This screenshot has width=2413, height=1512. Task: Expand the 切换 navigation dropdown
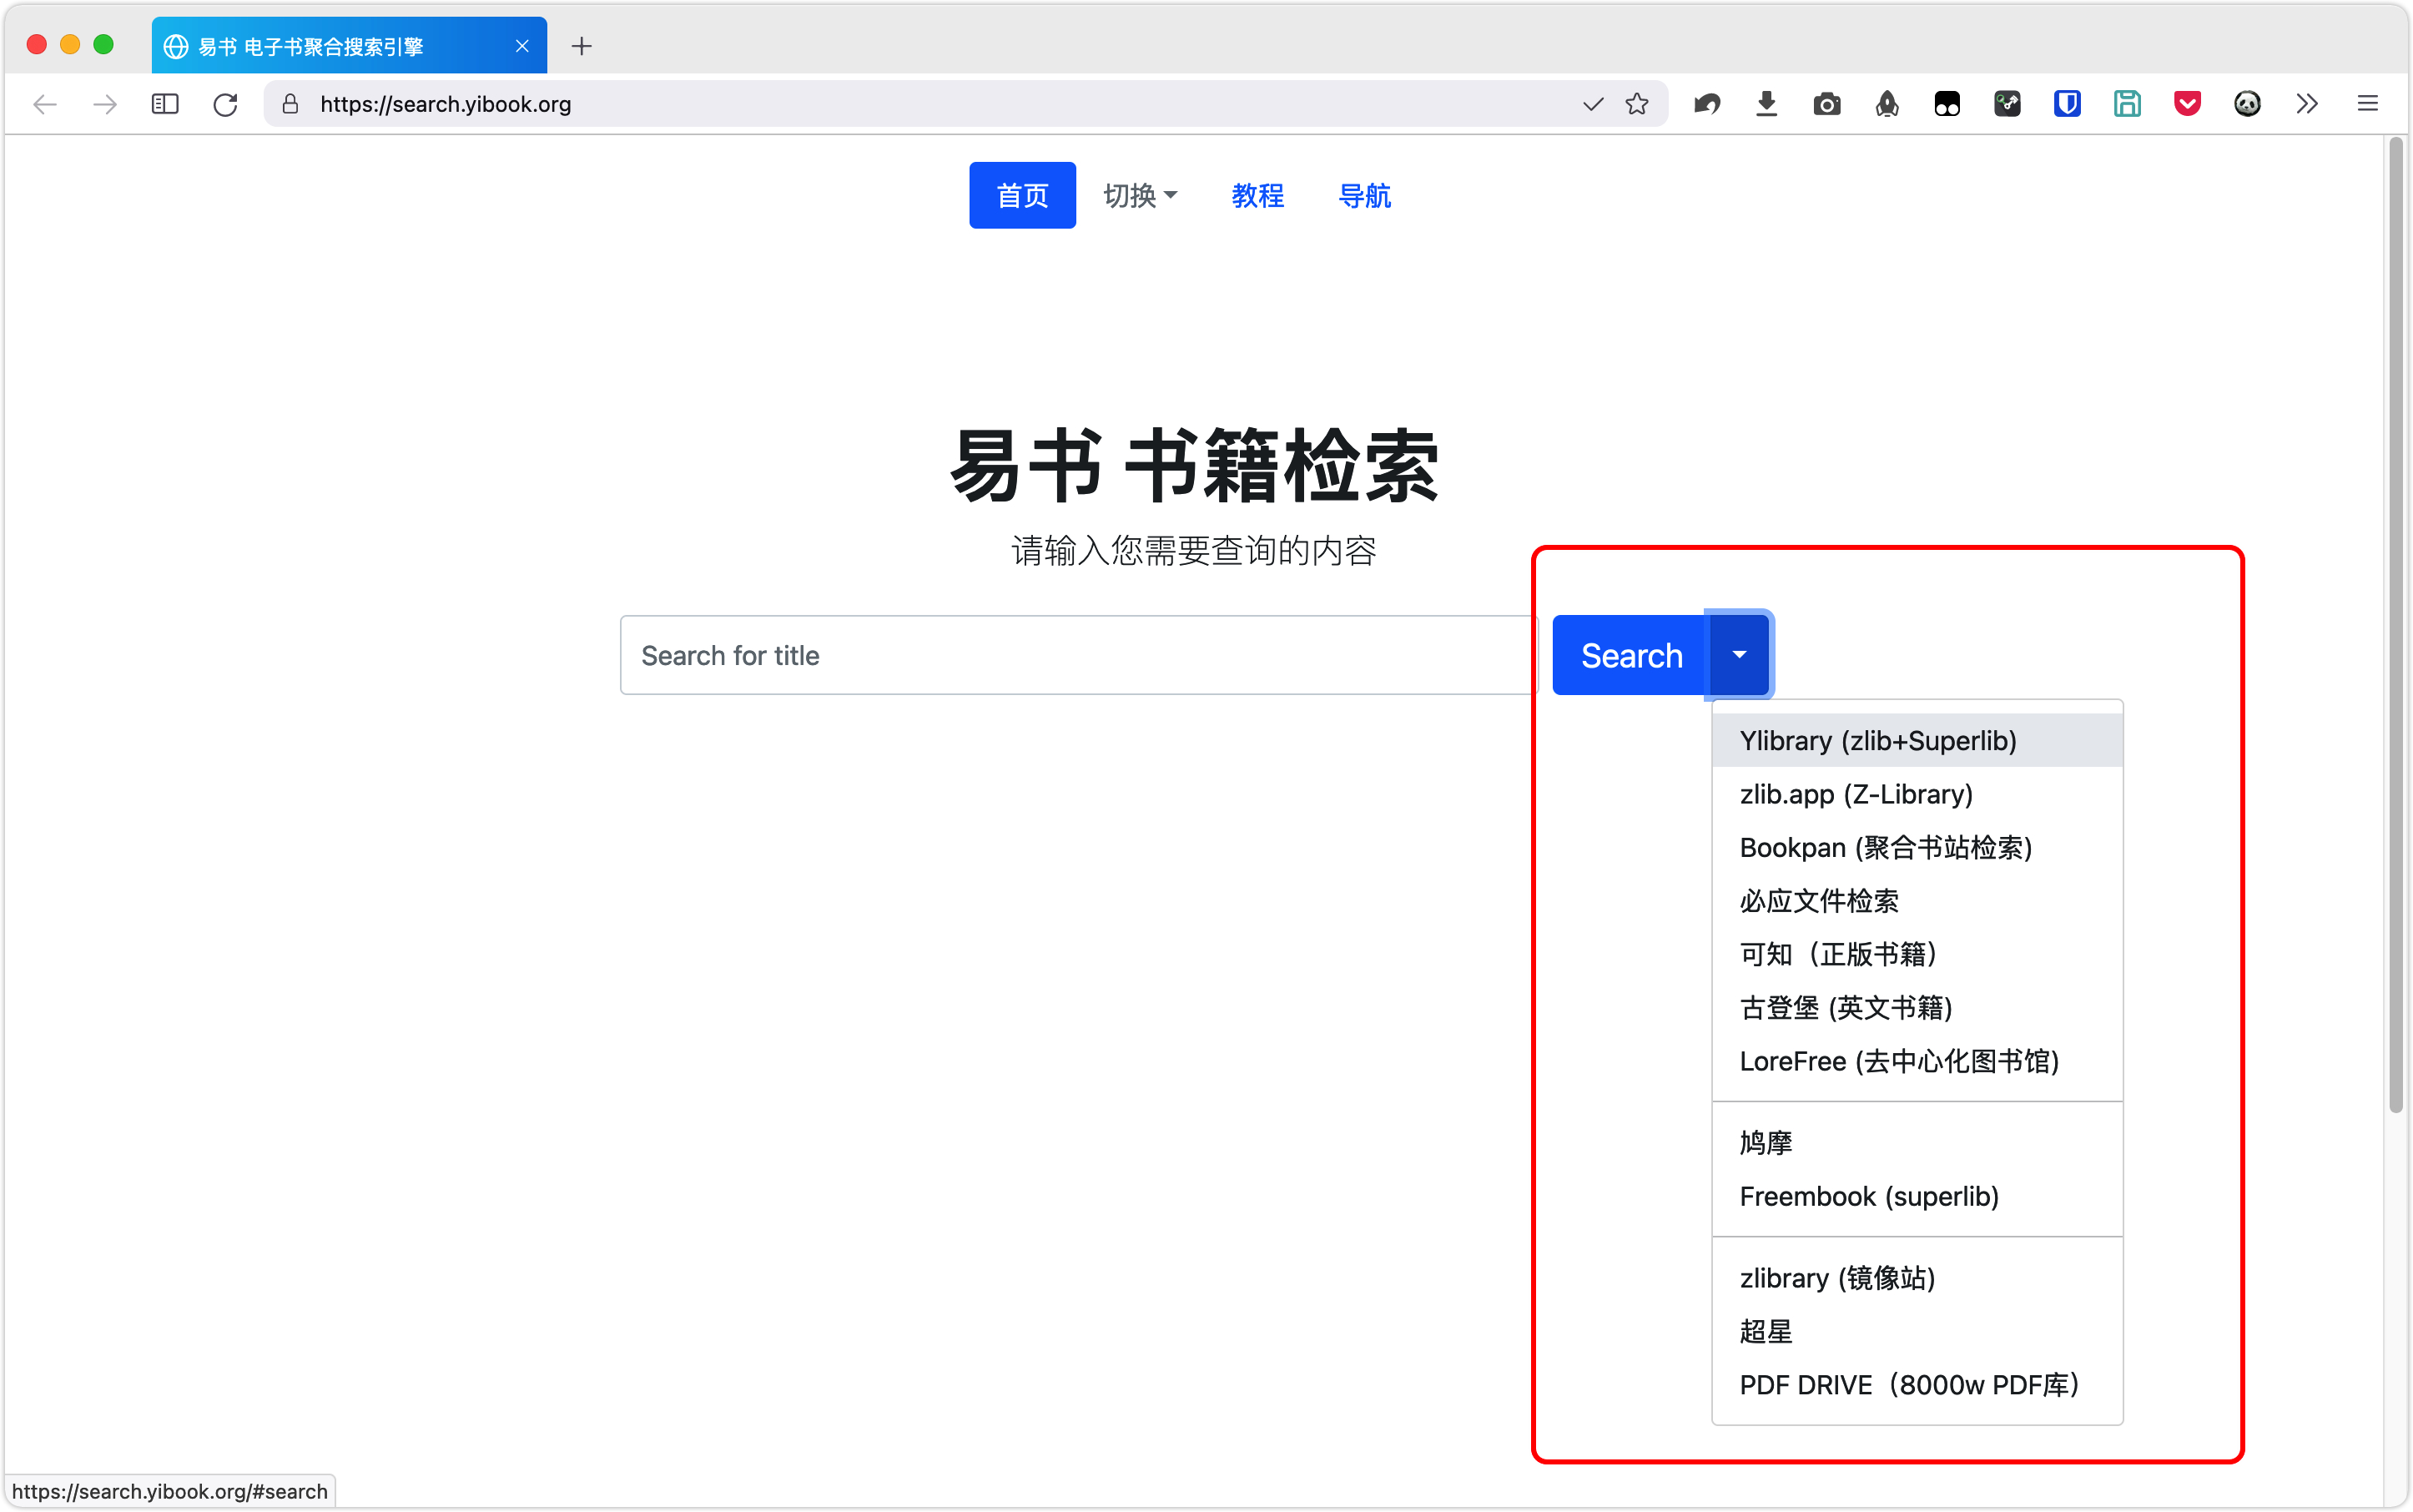[1141, 195]
